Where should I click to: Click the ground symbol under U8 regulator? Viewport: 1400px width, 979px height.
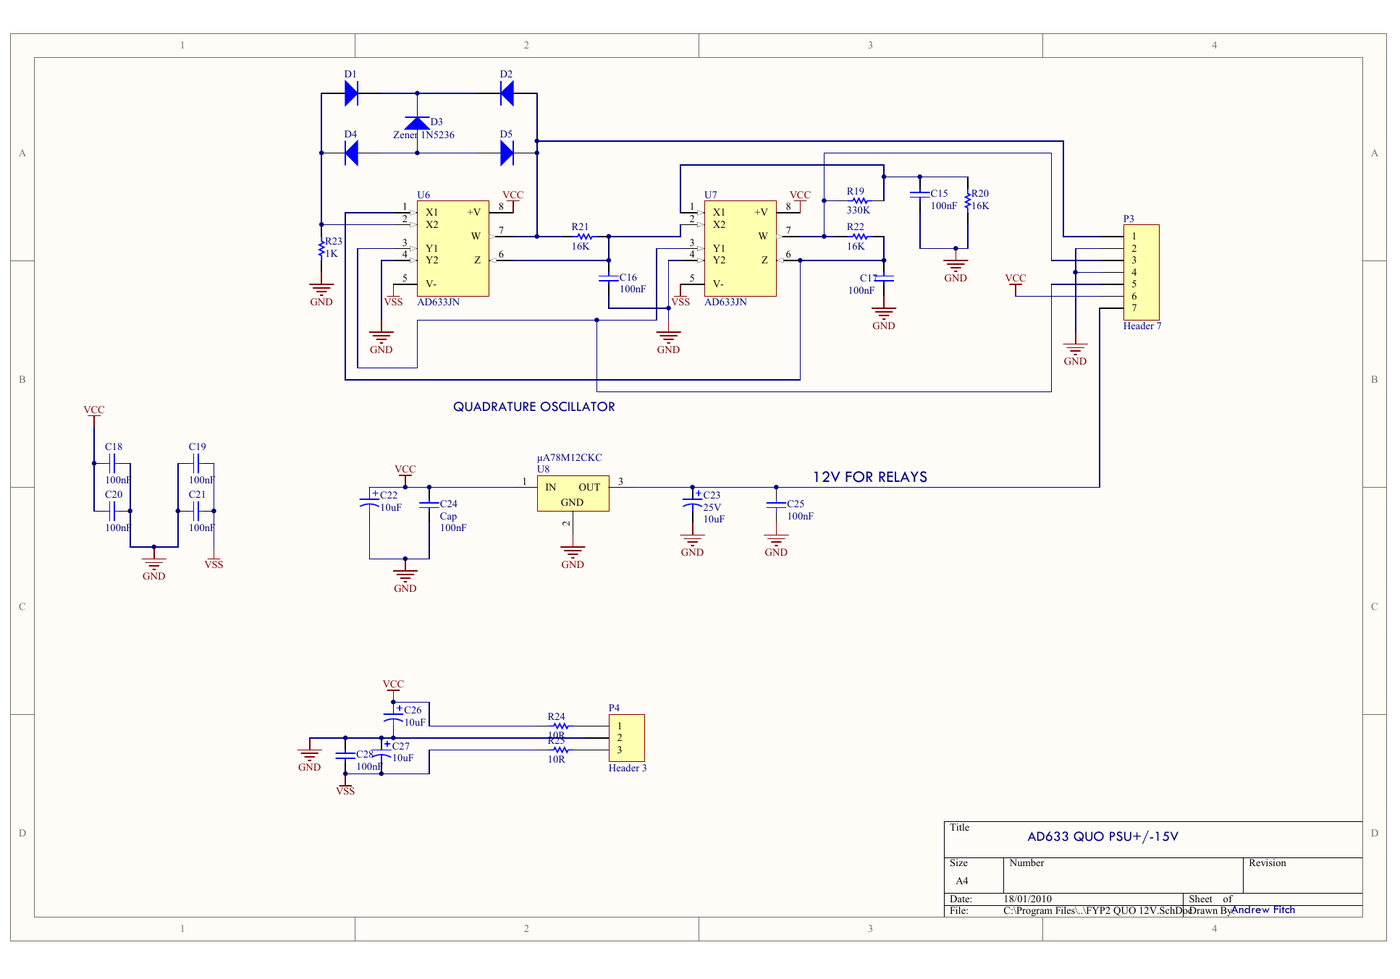(x=572, y=553)
